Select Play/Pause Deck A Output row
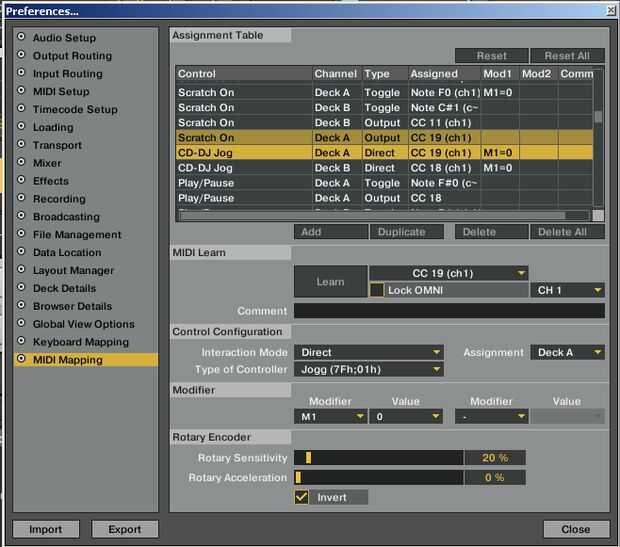This screenshot has width=620, height=547. pos(384,198)
